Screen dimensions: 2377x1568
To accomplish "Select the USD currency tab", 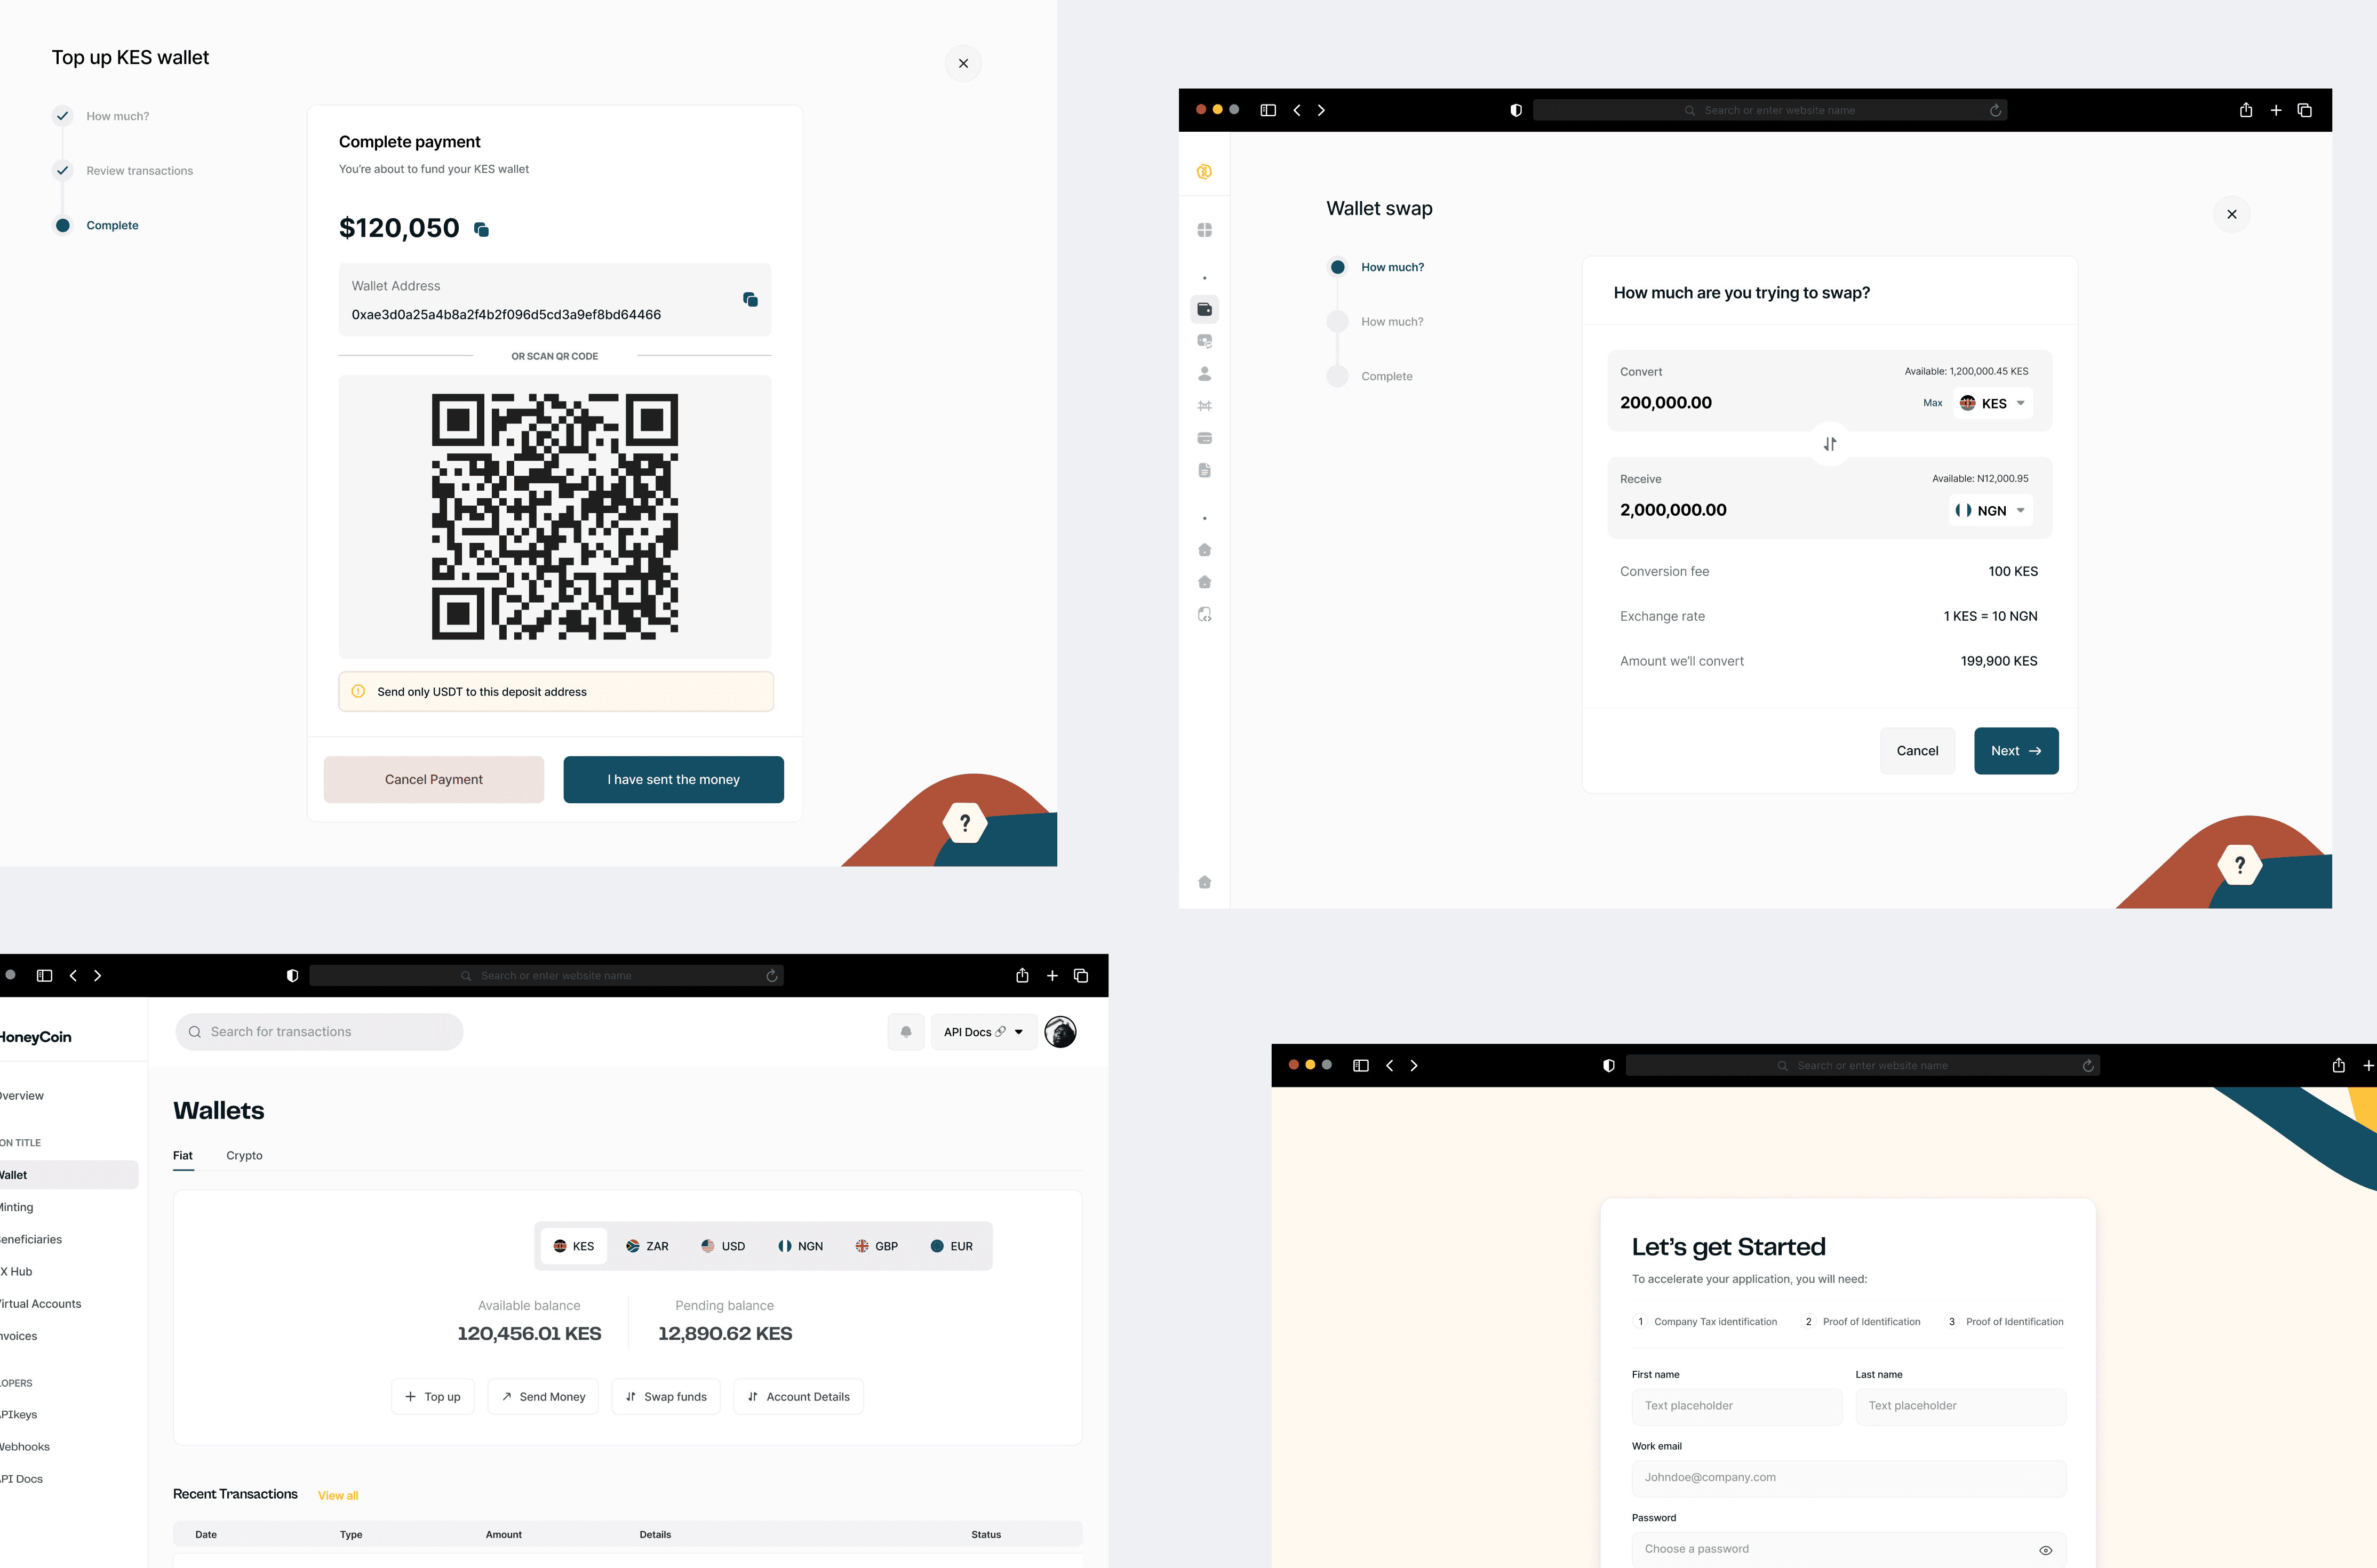I will [723, 1246].
